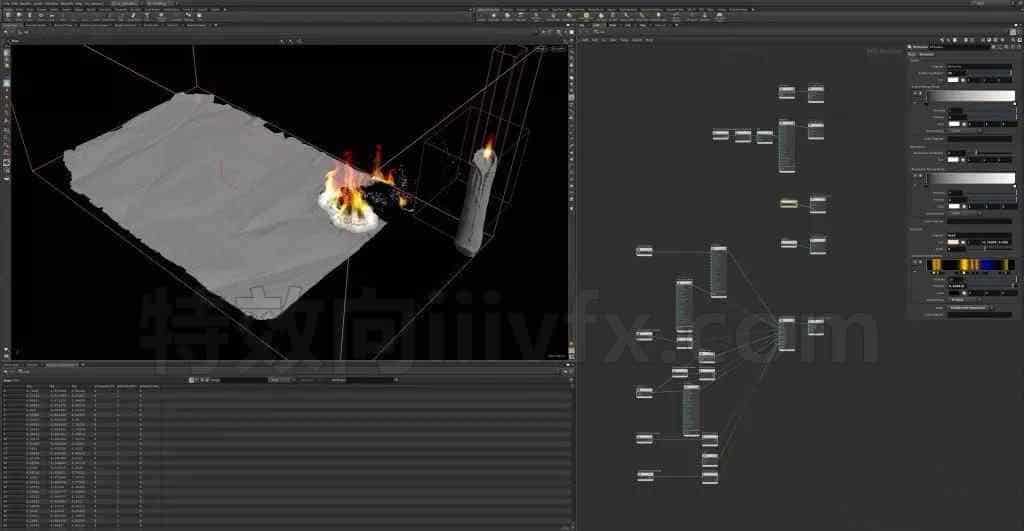Click the first grayscale ramp in parameters
Viewport: 1024px width, 531px height.
pyautogui.click(x=970, y=96)
